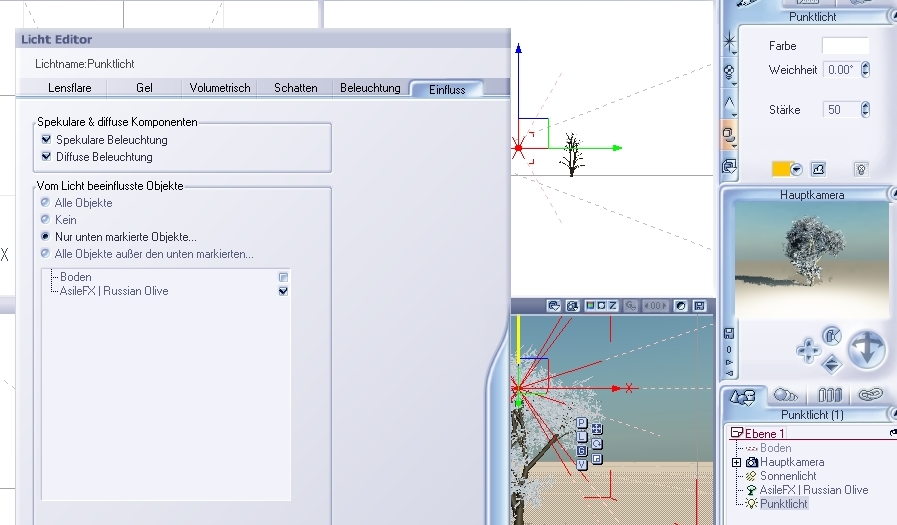Click the viewport view-options arrow icon
Screen dimensions: 897x525
click(553, 306)
